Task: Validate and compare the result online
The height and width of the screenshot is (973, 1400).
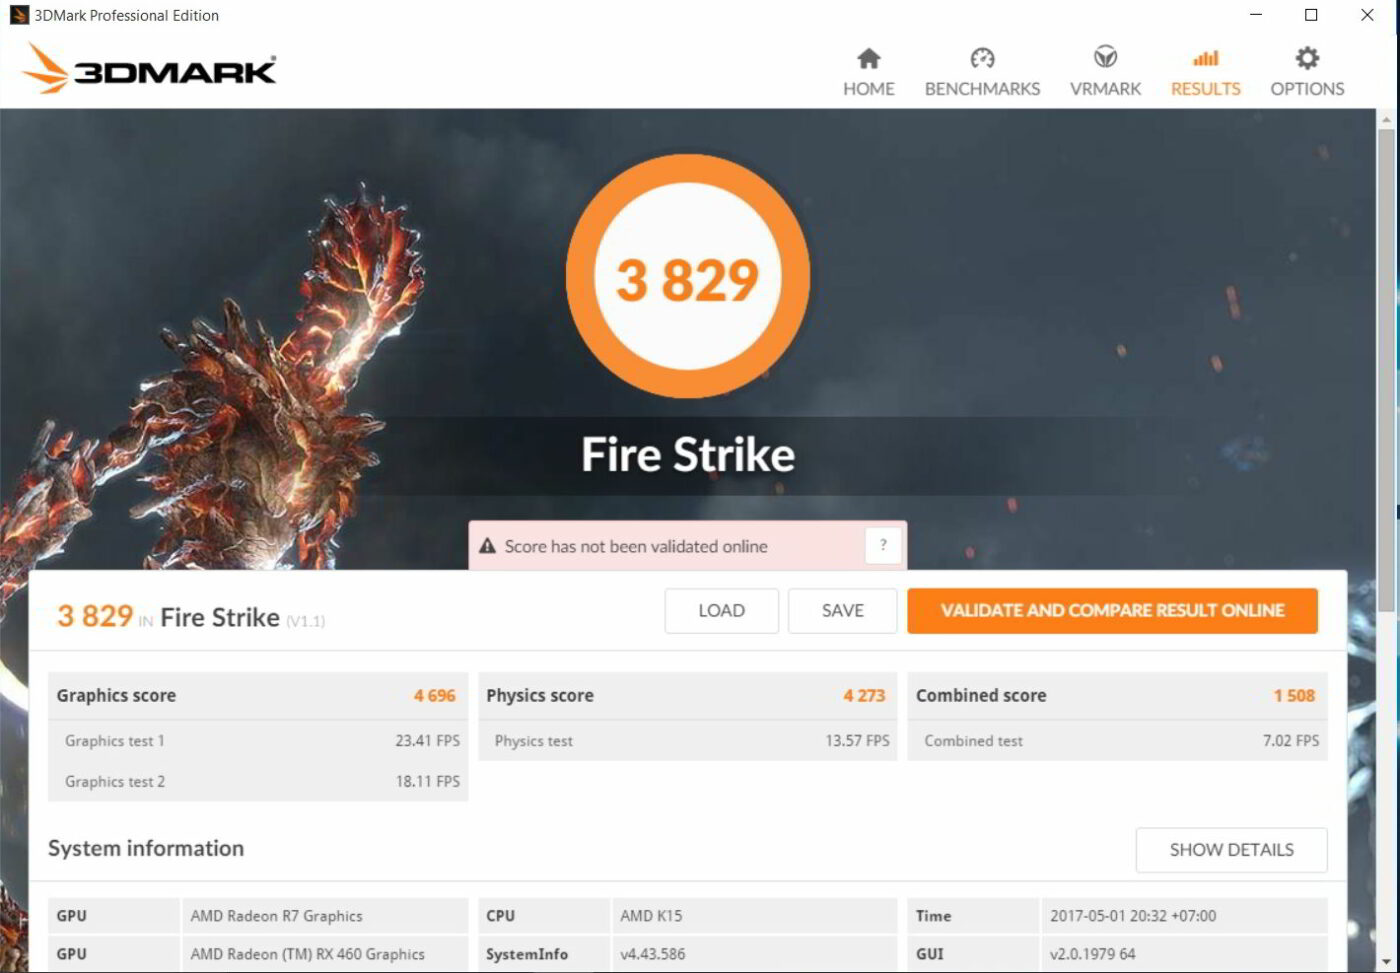Action: [1112, 610]
